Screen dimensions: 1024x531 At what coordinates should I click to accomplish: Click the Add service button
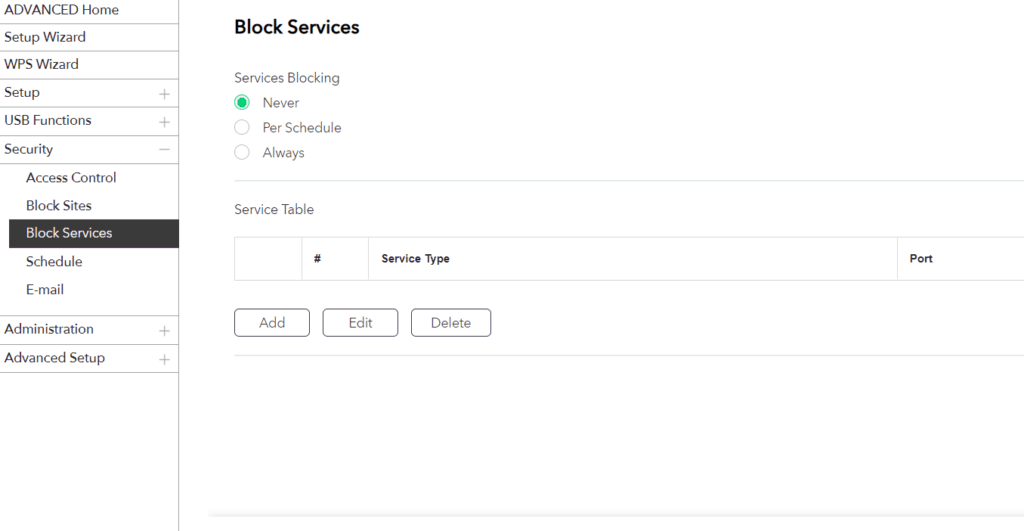[x=272, y=323]
